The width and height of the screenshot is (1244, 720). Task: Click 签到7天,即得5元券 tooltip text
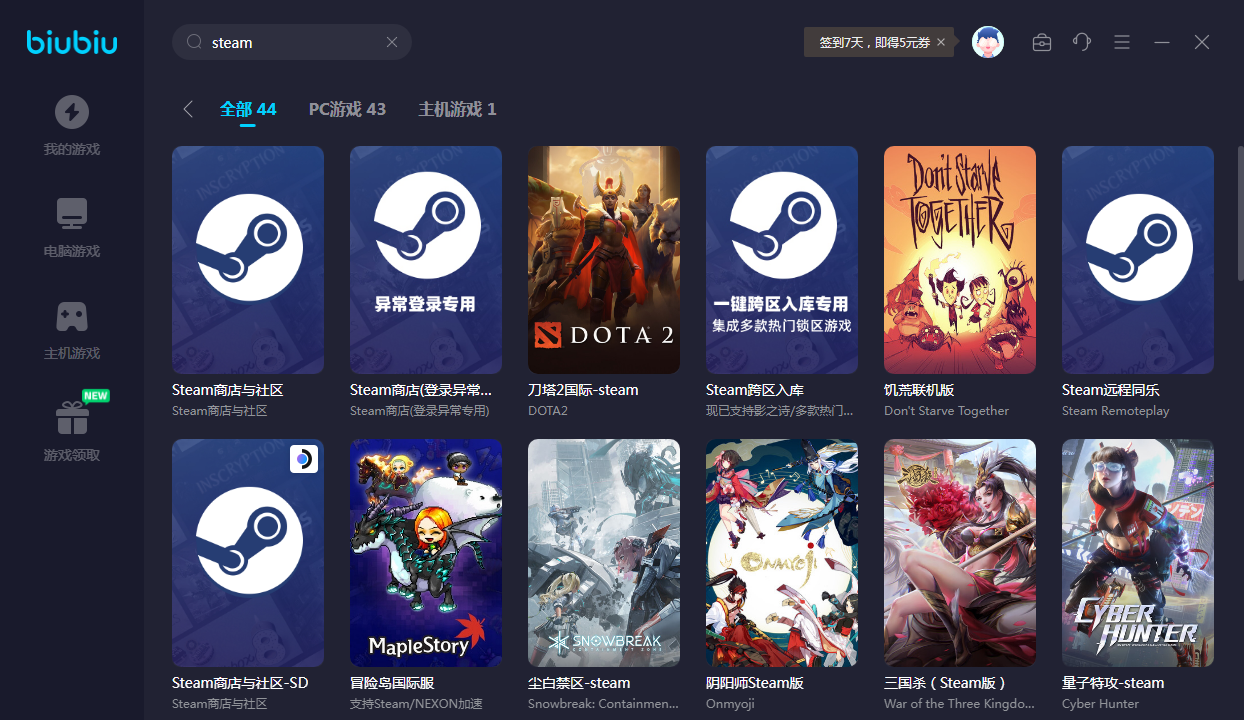(875, 42)
